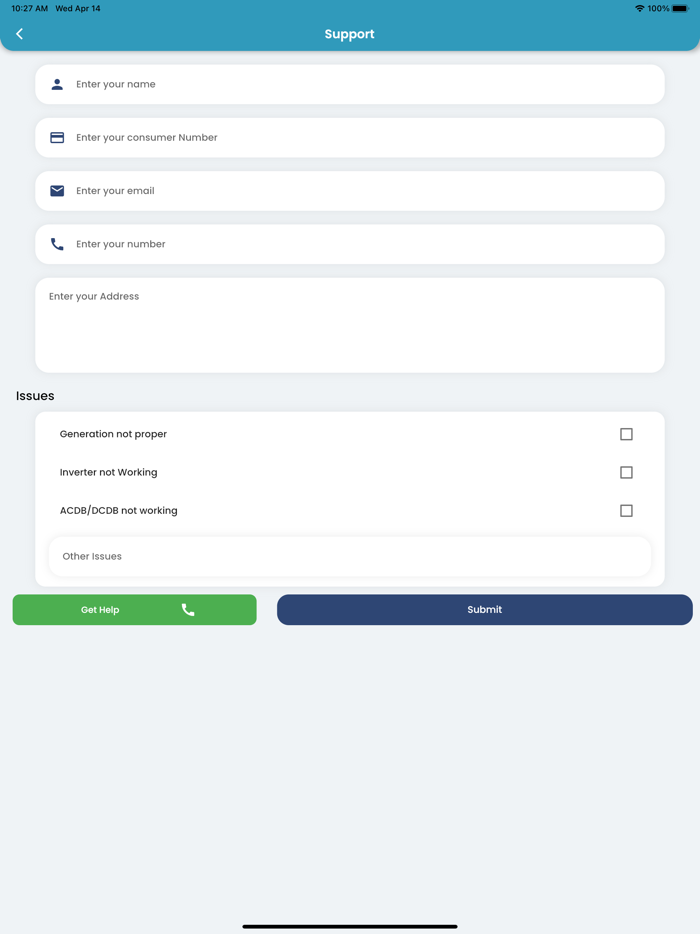The width and height of the screenshot is (700, 934).
Task: Tap the battery status icon
Action: click(x=680, y=9)
